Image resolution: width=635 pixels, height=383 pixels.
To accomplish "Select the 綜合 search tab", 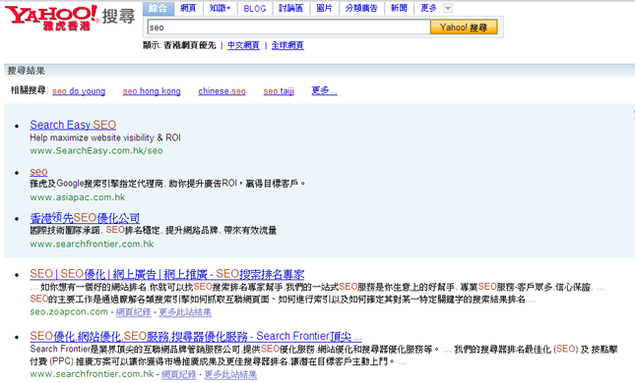I will click(158, 8).
